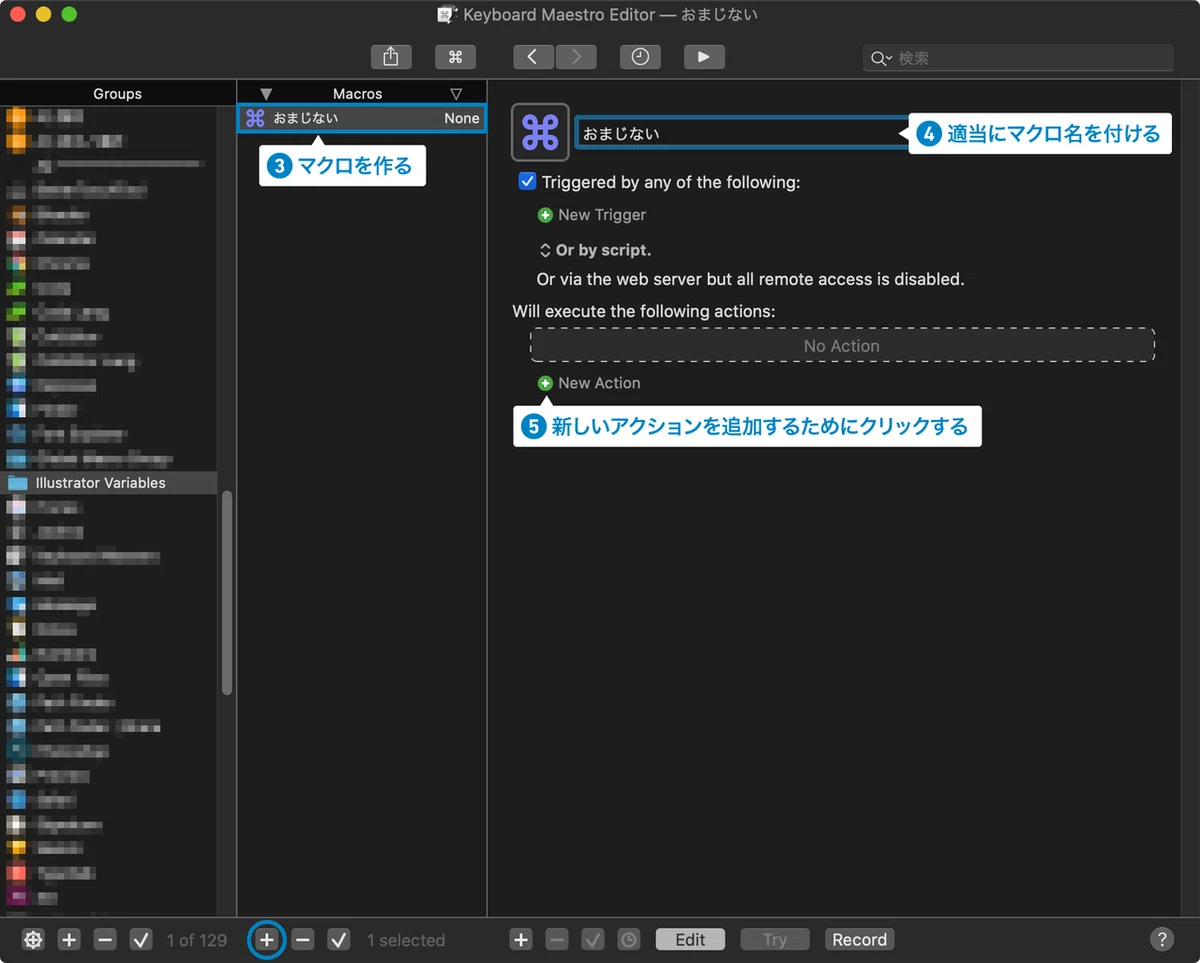Toggle the filled sort triangle in Macros header
1200x963 pixels.
[x=266, y=94]
